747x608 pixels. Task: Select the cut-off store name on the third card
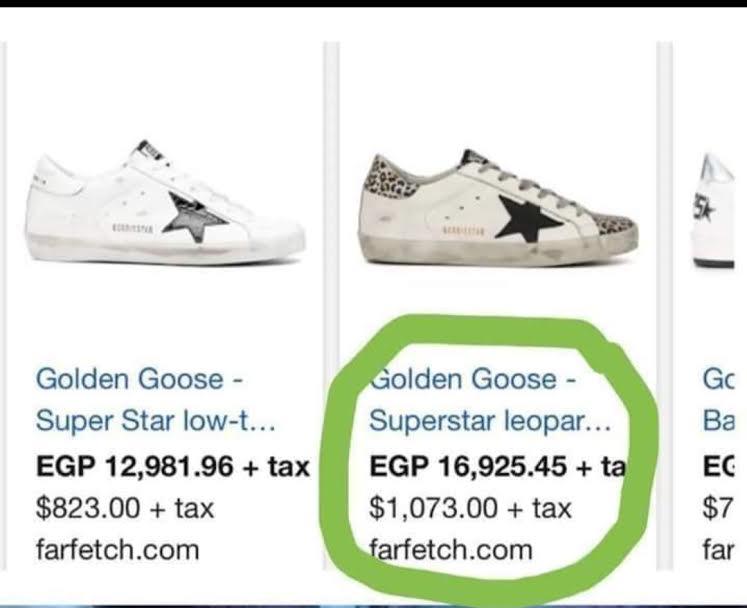click(717, 549)
